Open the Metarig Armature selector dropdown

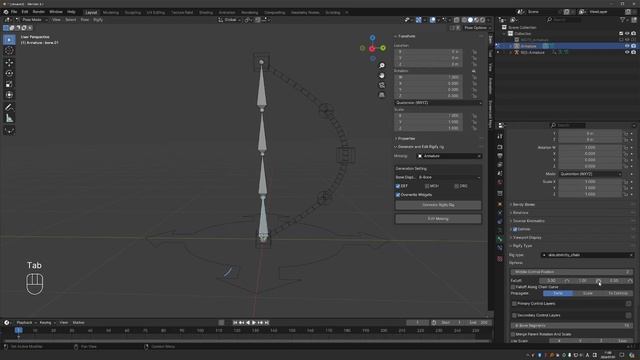[449, 156]
